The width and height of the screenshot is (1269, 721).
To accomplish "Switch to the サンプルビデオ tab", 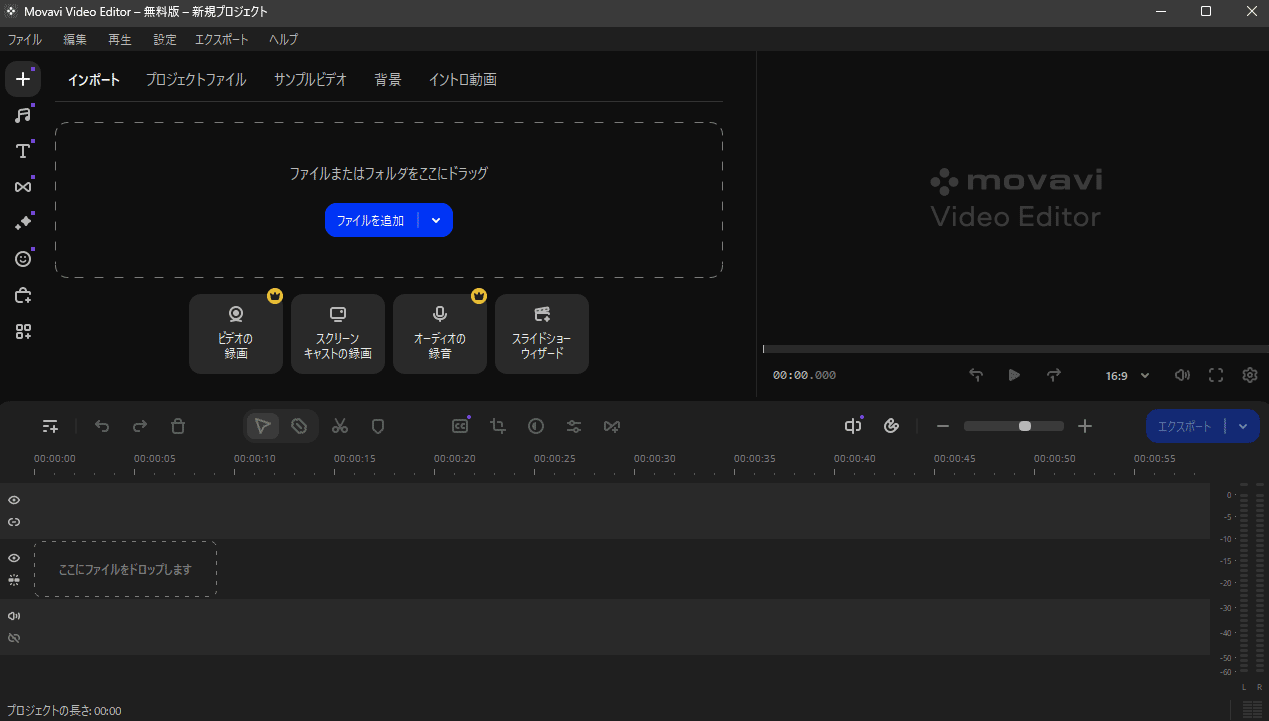I will click(310, 79).
